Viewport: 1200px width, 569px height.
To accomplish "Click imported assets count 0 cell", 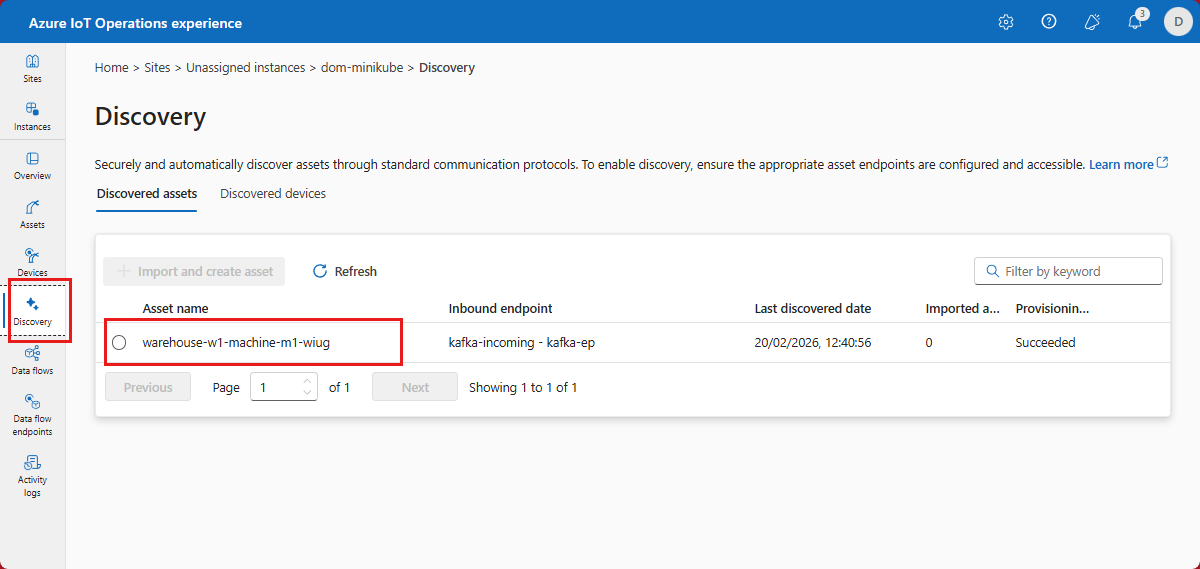I will point(930,342).
